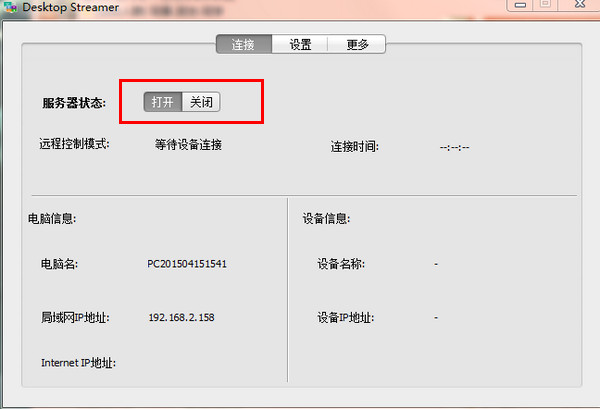Click the 设备信息 heading
The image size is (600, 409).
[326, 218]
